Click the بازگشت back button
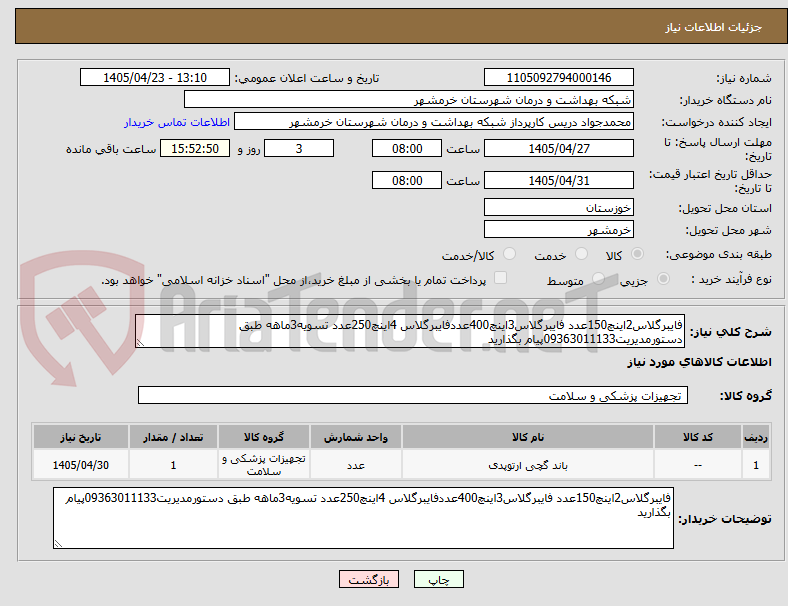This screenshot has width=788, height=606. click(x=369, y=580)
